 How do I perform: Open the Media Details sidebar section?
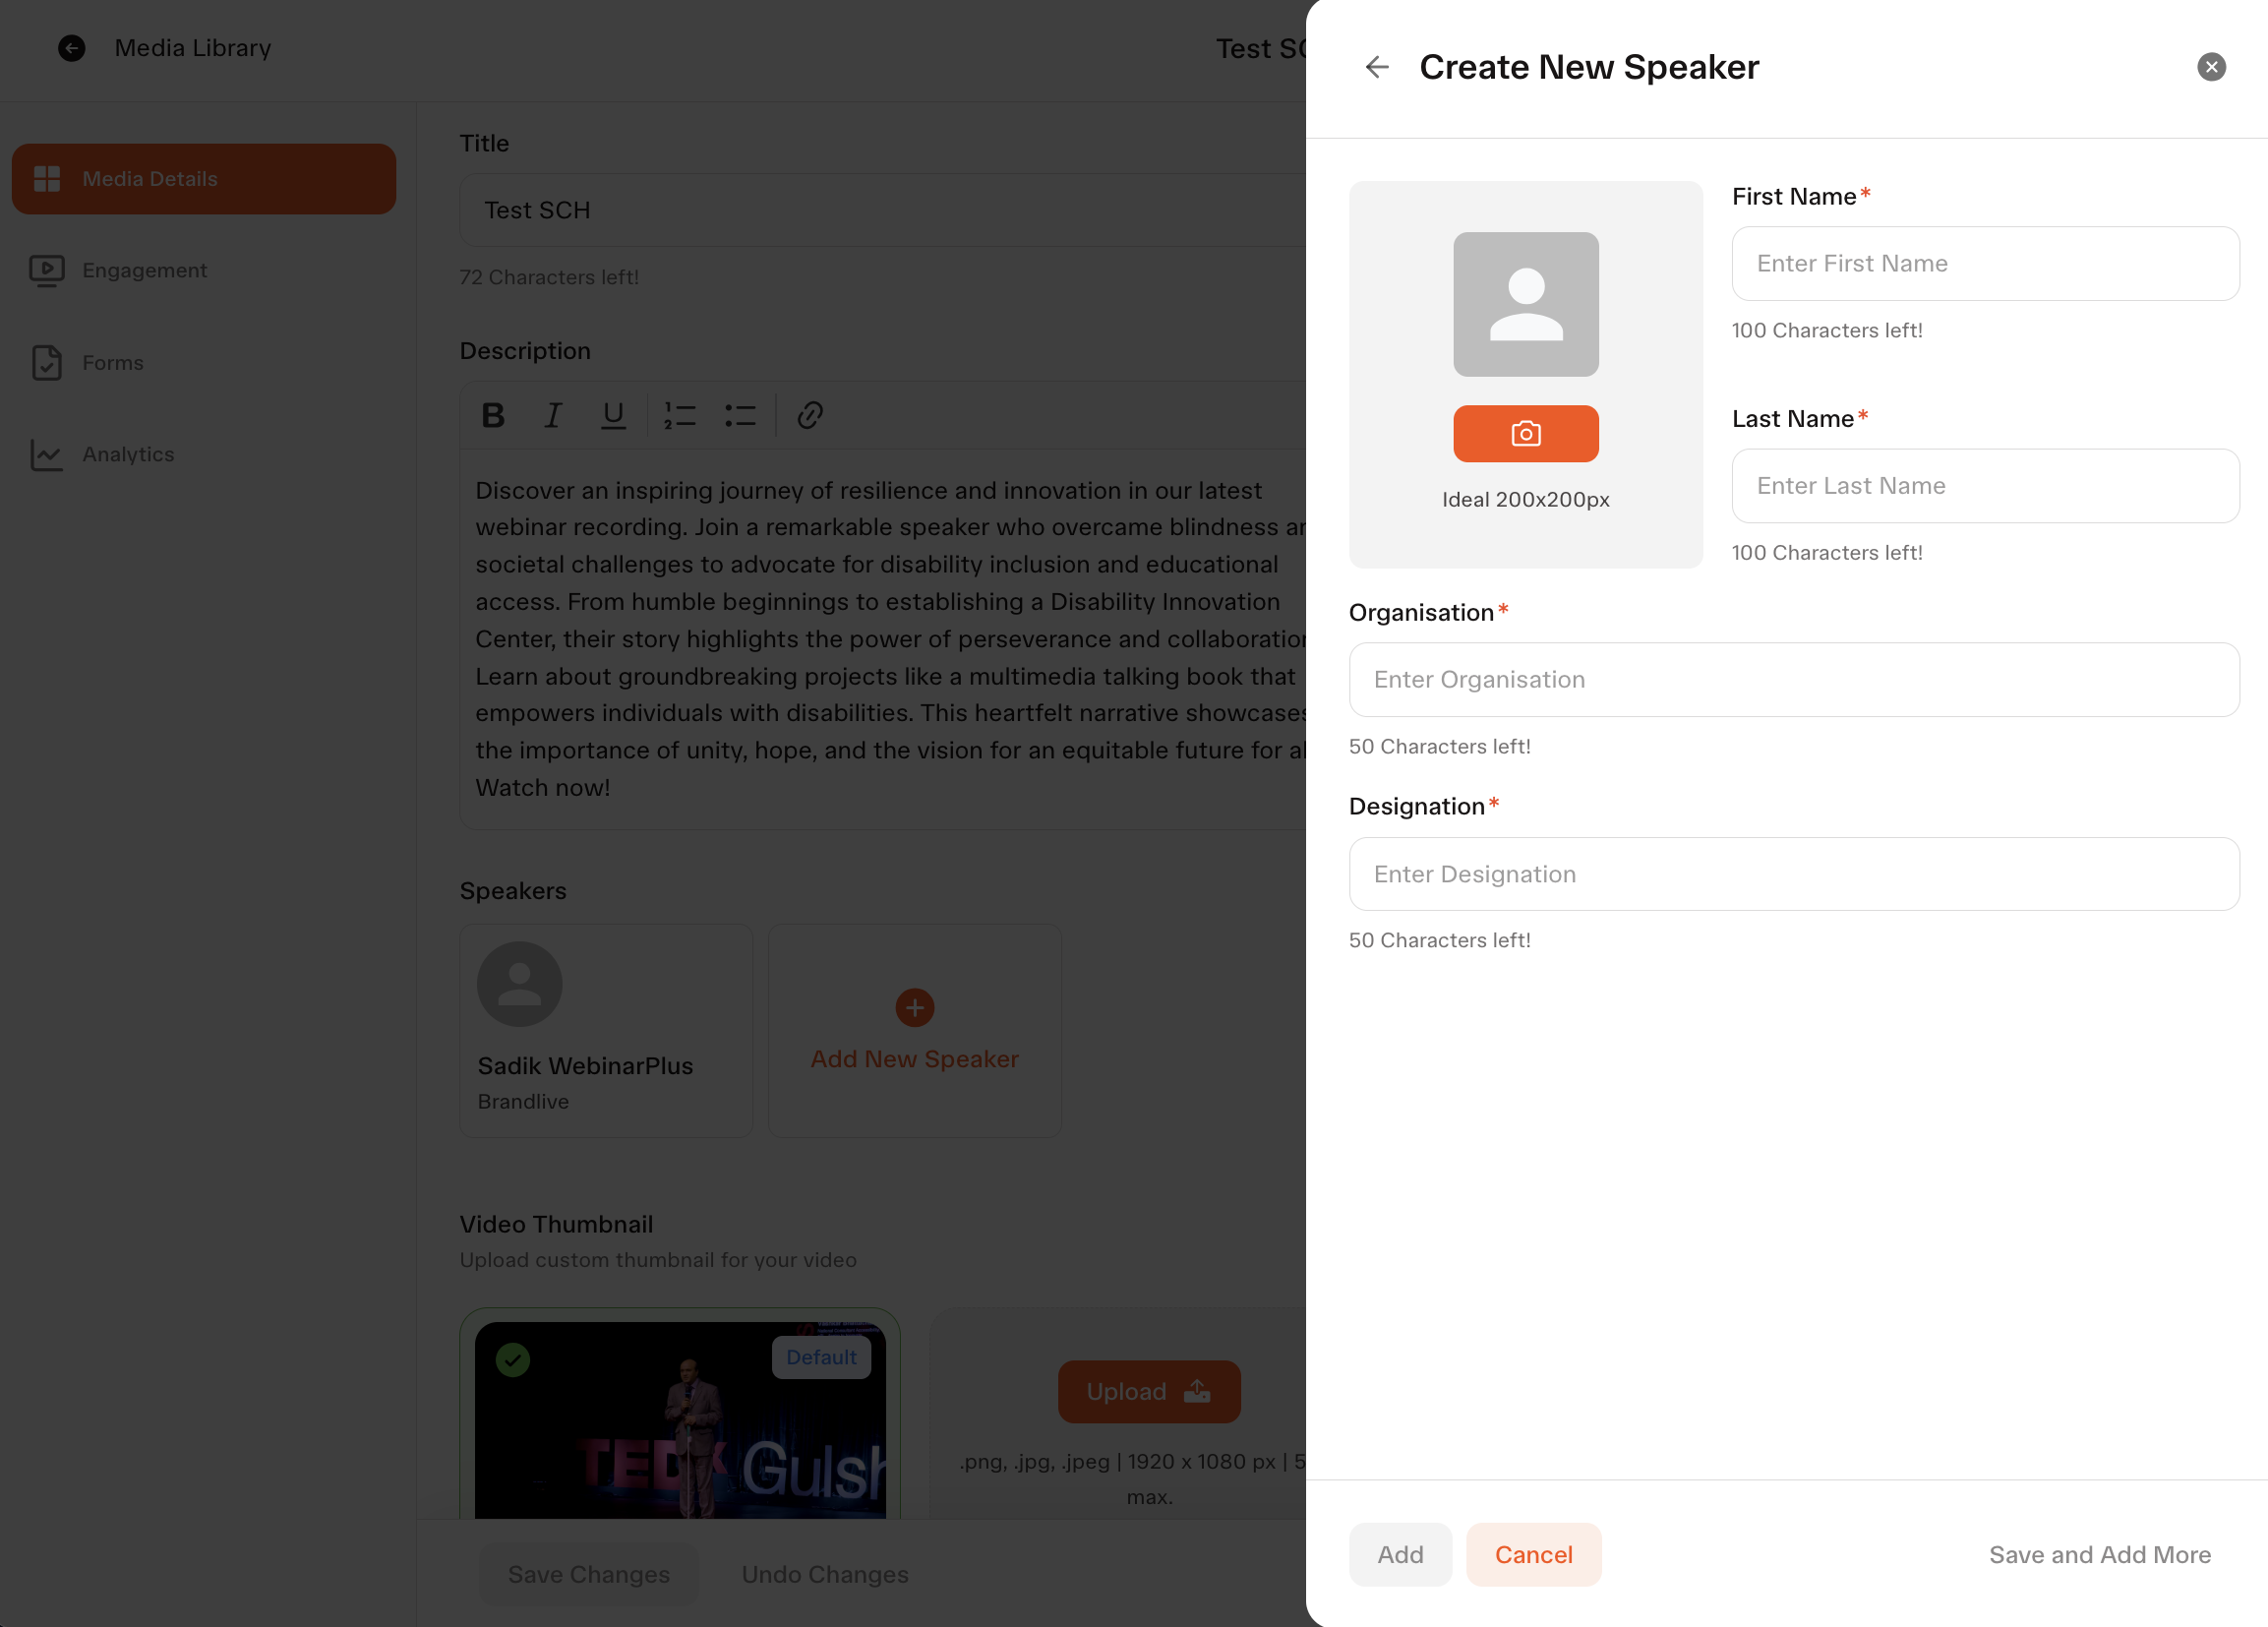204,179
